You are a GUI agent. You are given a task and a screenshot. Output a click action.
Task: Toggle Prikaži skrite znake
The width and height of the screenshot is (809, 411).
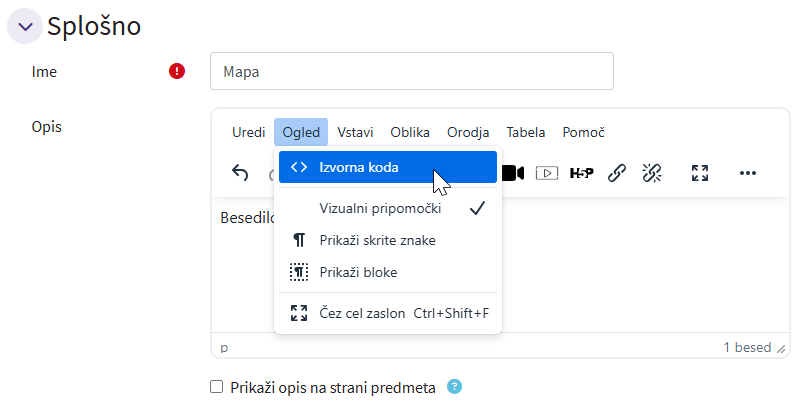[377, 240]
